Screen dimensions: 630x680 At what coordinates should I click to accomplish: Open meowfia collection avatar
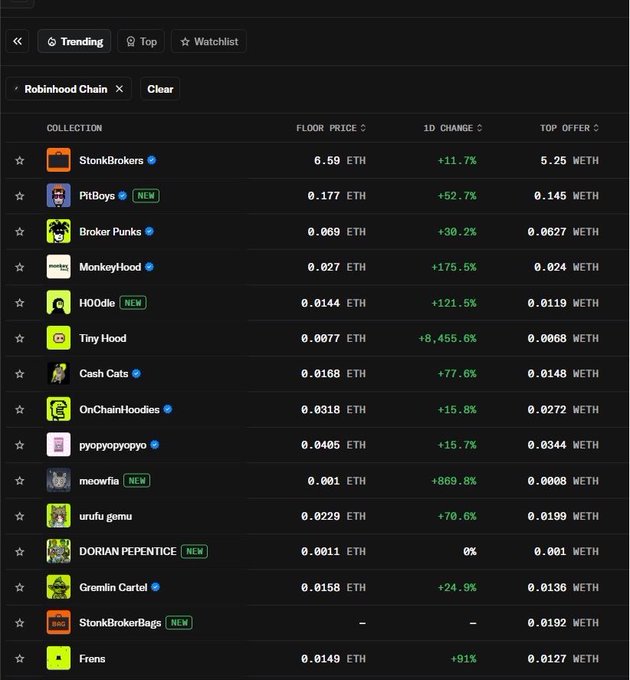click(59, 480)
